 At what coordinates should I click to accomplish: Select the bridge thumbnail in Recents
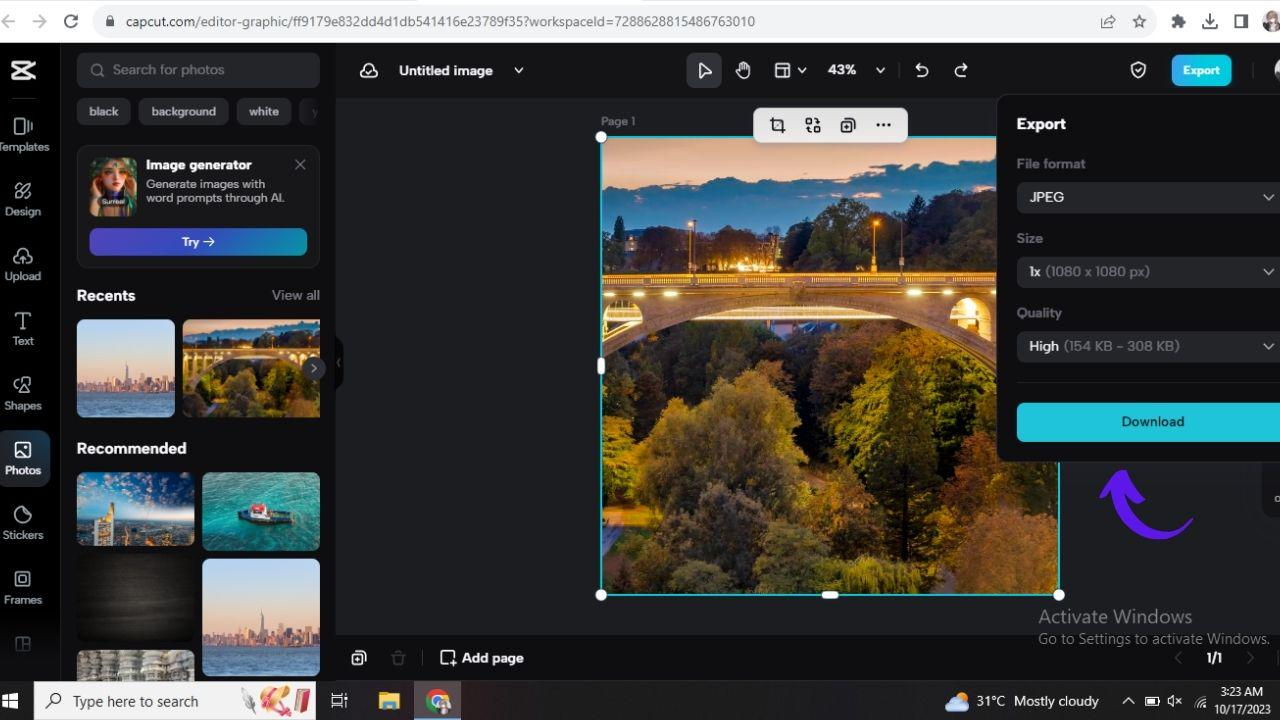[251, 368]
